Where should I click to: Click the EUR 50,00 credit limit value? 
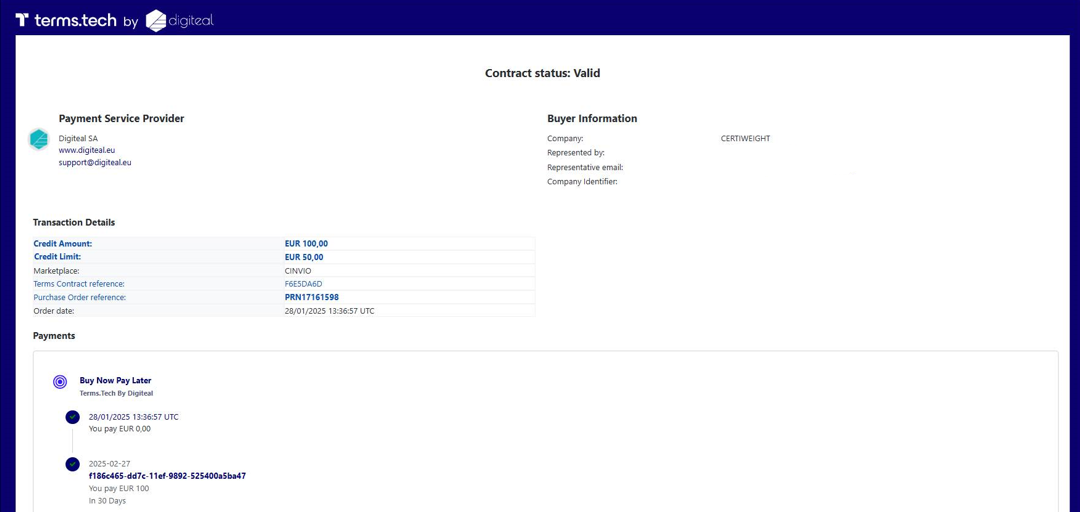pyautogui.click(x=304, y=257)
